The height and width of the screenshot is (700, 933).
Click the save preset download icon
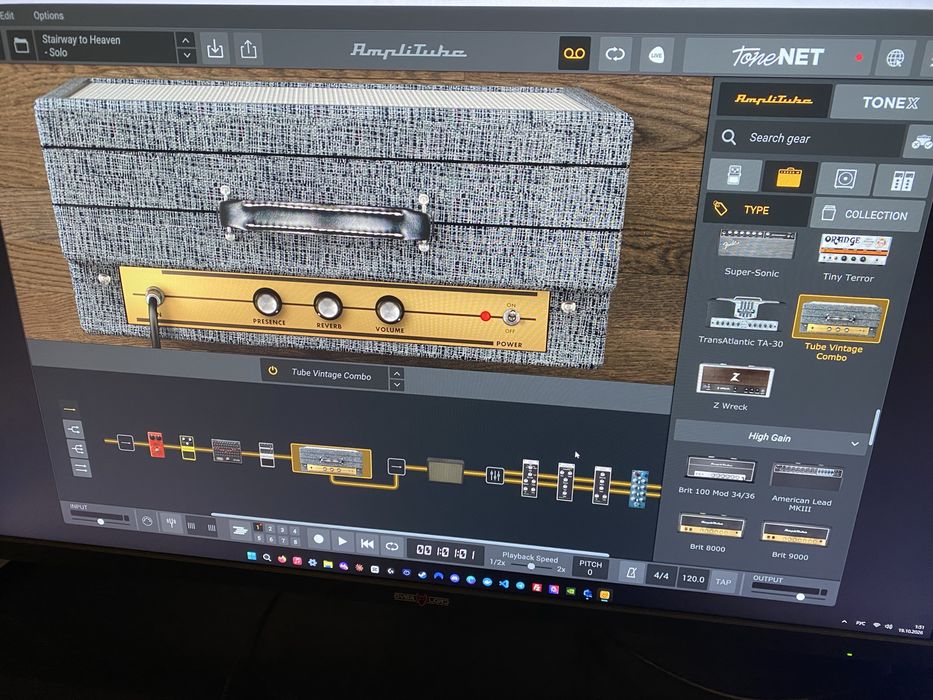[215, 49]
